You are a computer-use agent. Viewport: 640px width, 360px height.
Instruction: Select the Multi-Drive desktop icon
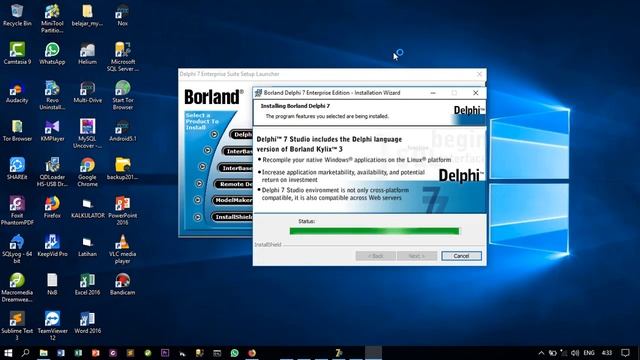(x=87, y=92)
